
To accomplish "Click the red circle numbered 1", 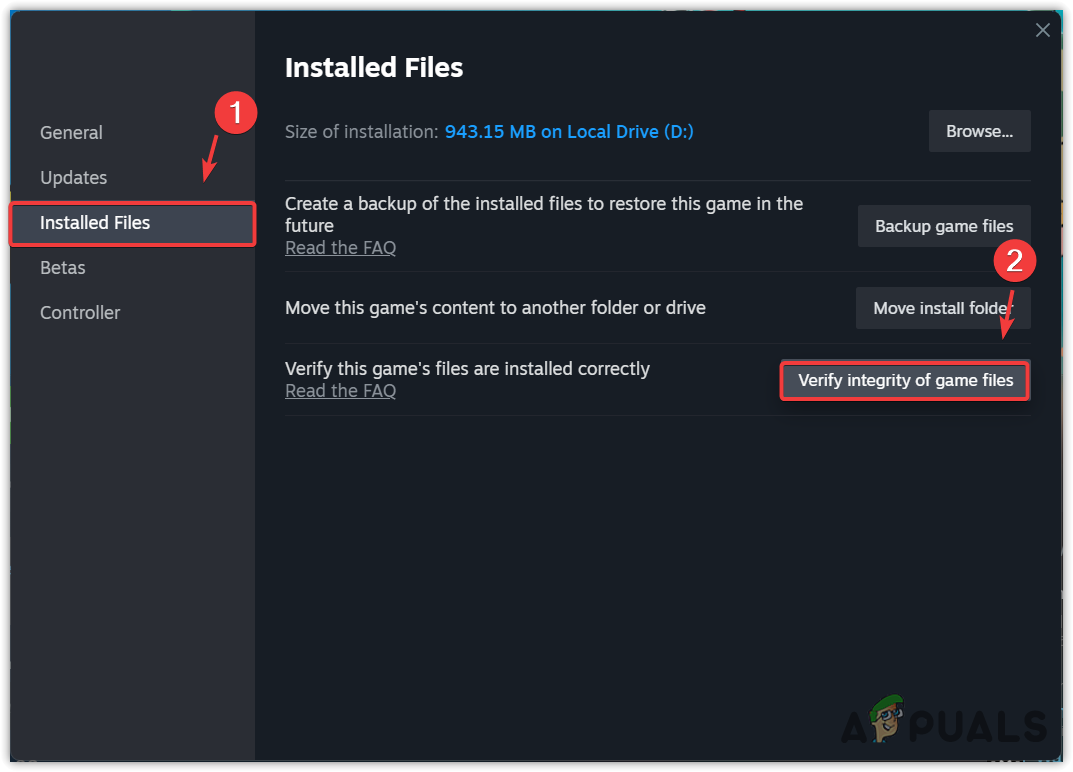I will (236, 113).
